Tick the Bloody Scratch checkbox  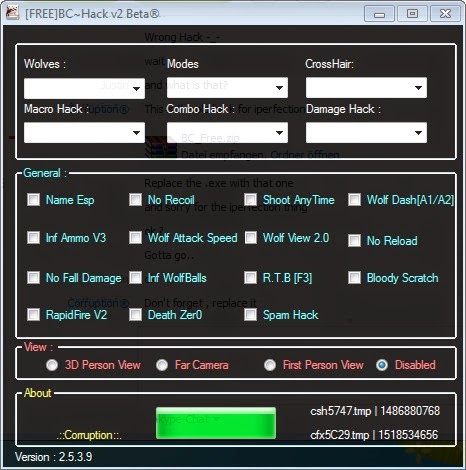[x=354, y=277]
